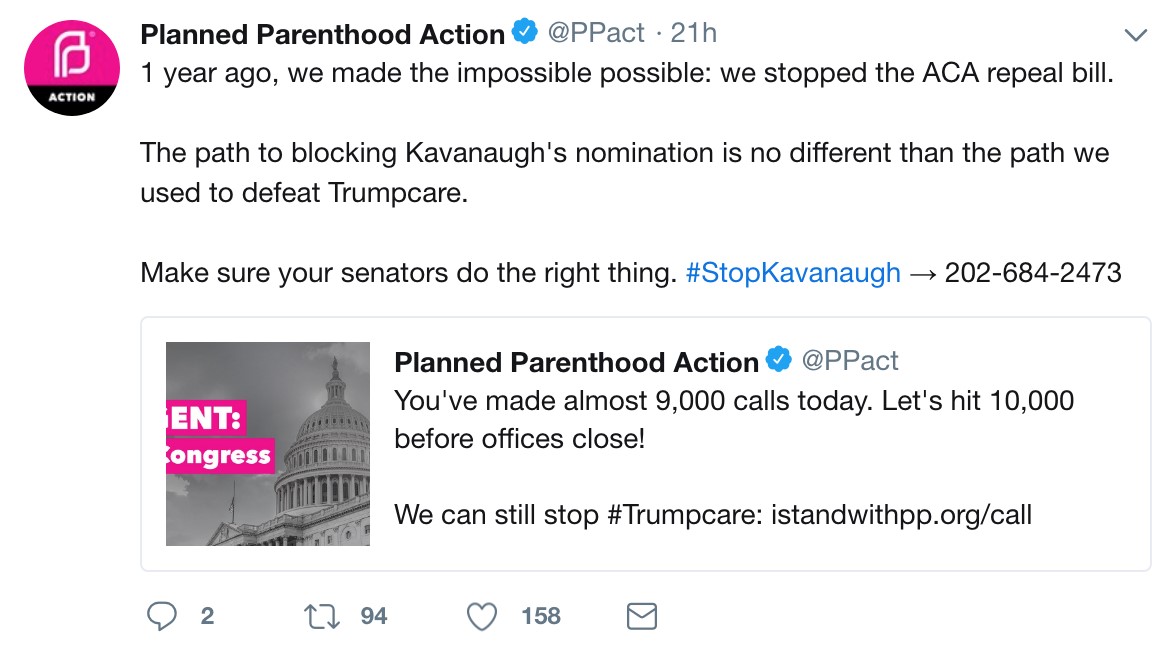The width and height of the screenshot is (1164, 650).
Task: Open the #StopKavanaugh hashtag link
Action: 793,272
